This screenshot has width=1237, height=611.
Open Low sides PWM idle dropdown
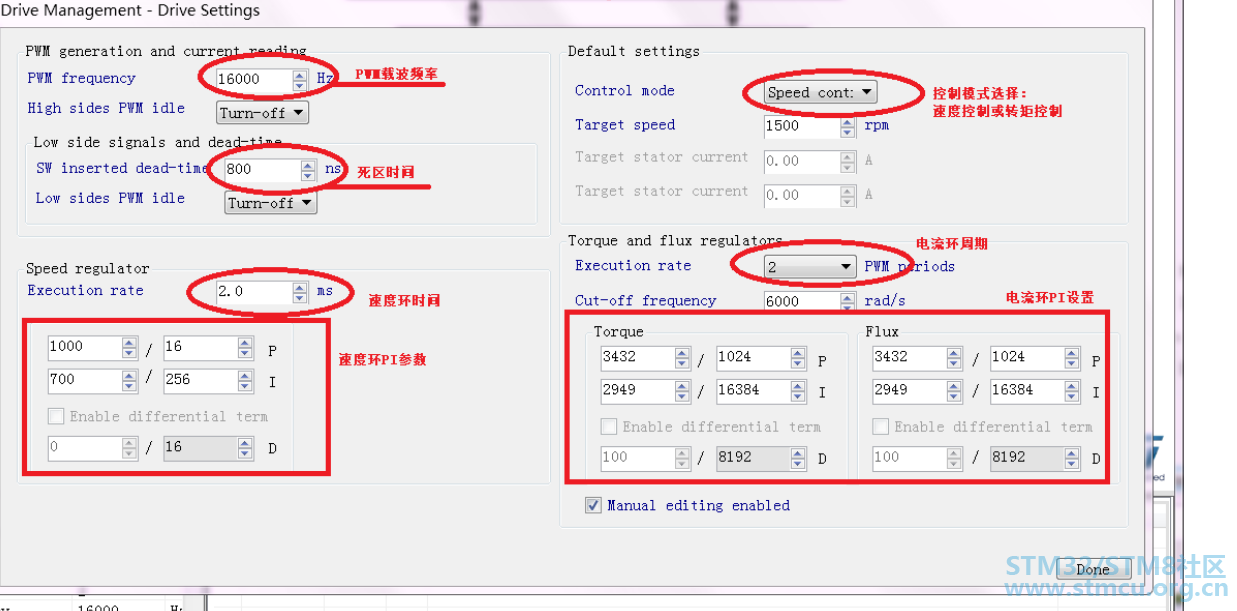[x=270, y=203]
